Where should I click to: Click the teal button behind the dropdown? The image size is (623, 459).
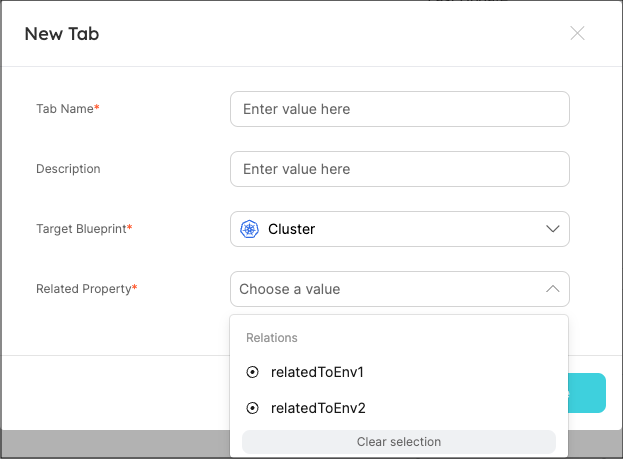[587, 393]
